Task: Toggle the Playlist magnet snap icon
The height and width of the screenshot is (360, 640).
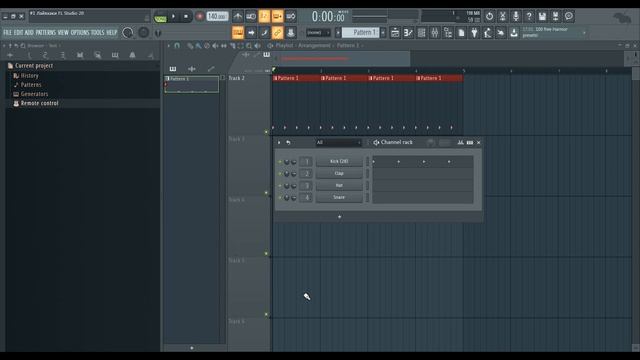Action: point(177,46)
